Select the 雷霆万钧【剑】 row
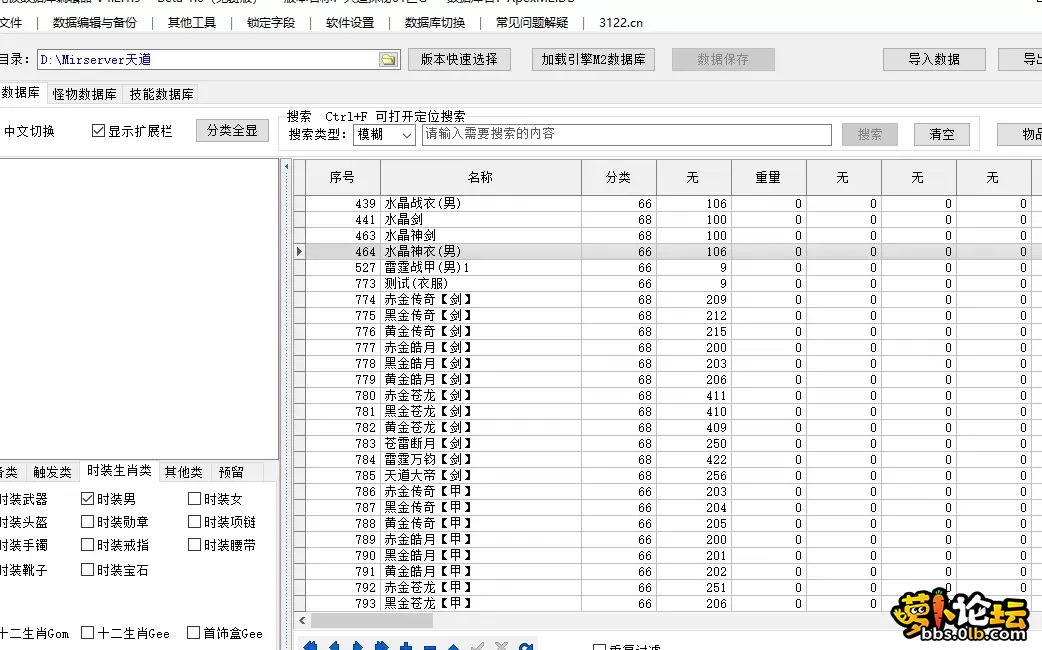The image size is (1042, 650). coord(668,459)
